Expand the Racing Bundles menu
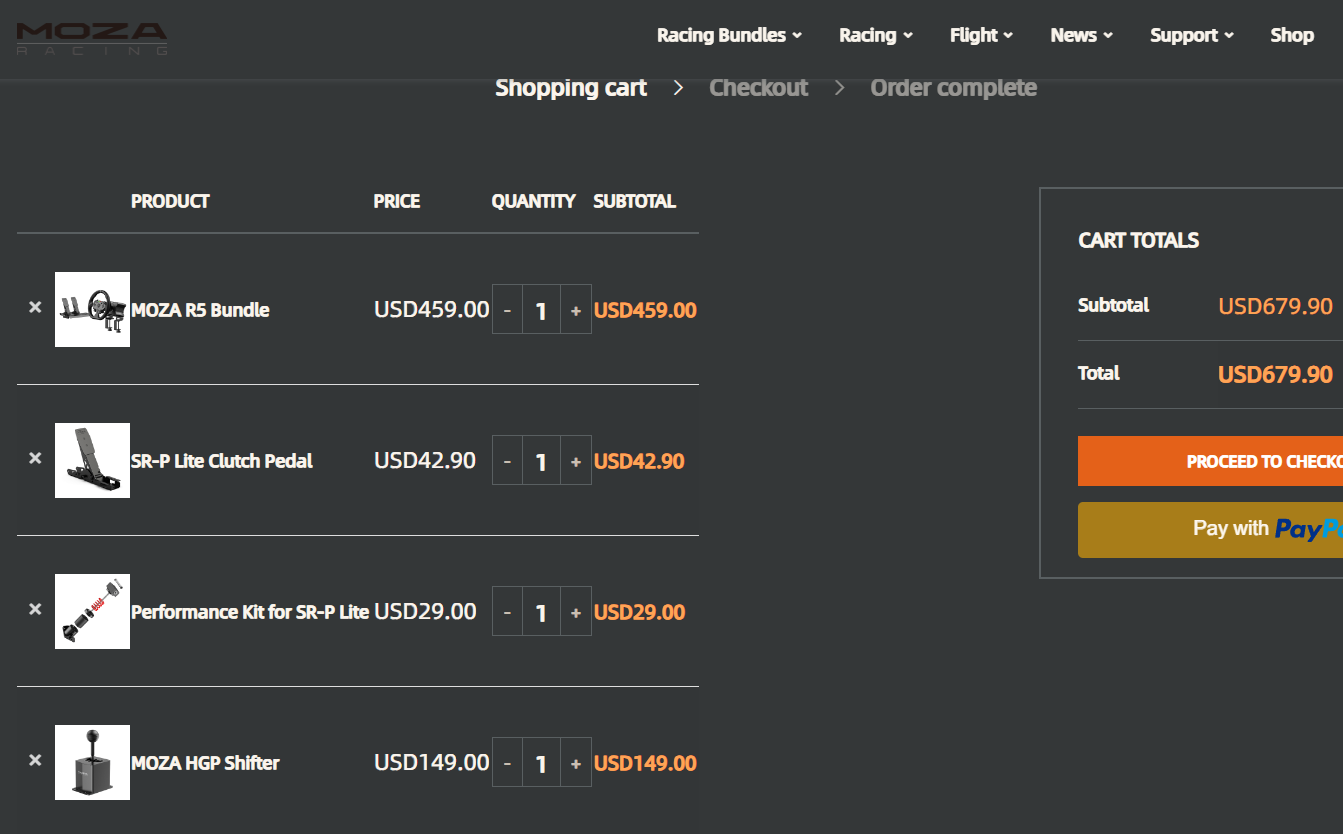The image size is (1343, 834). pos(729,36)
